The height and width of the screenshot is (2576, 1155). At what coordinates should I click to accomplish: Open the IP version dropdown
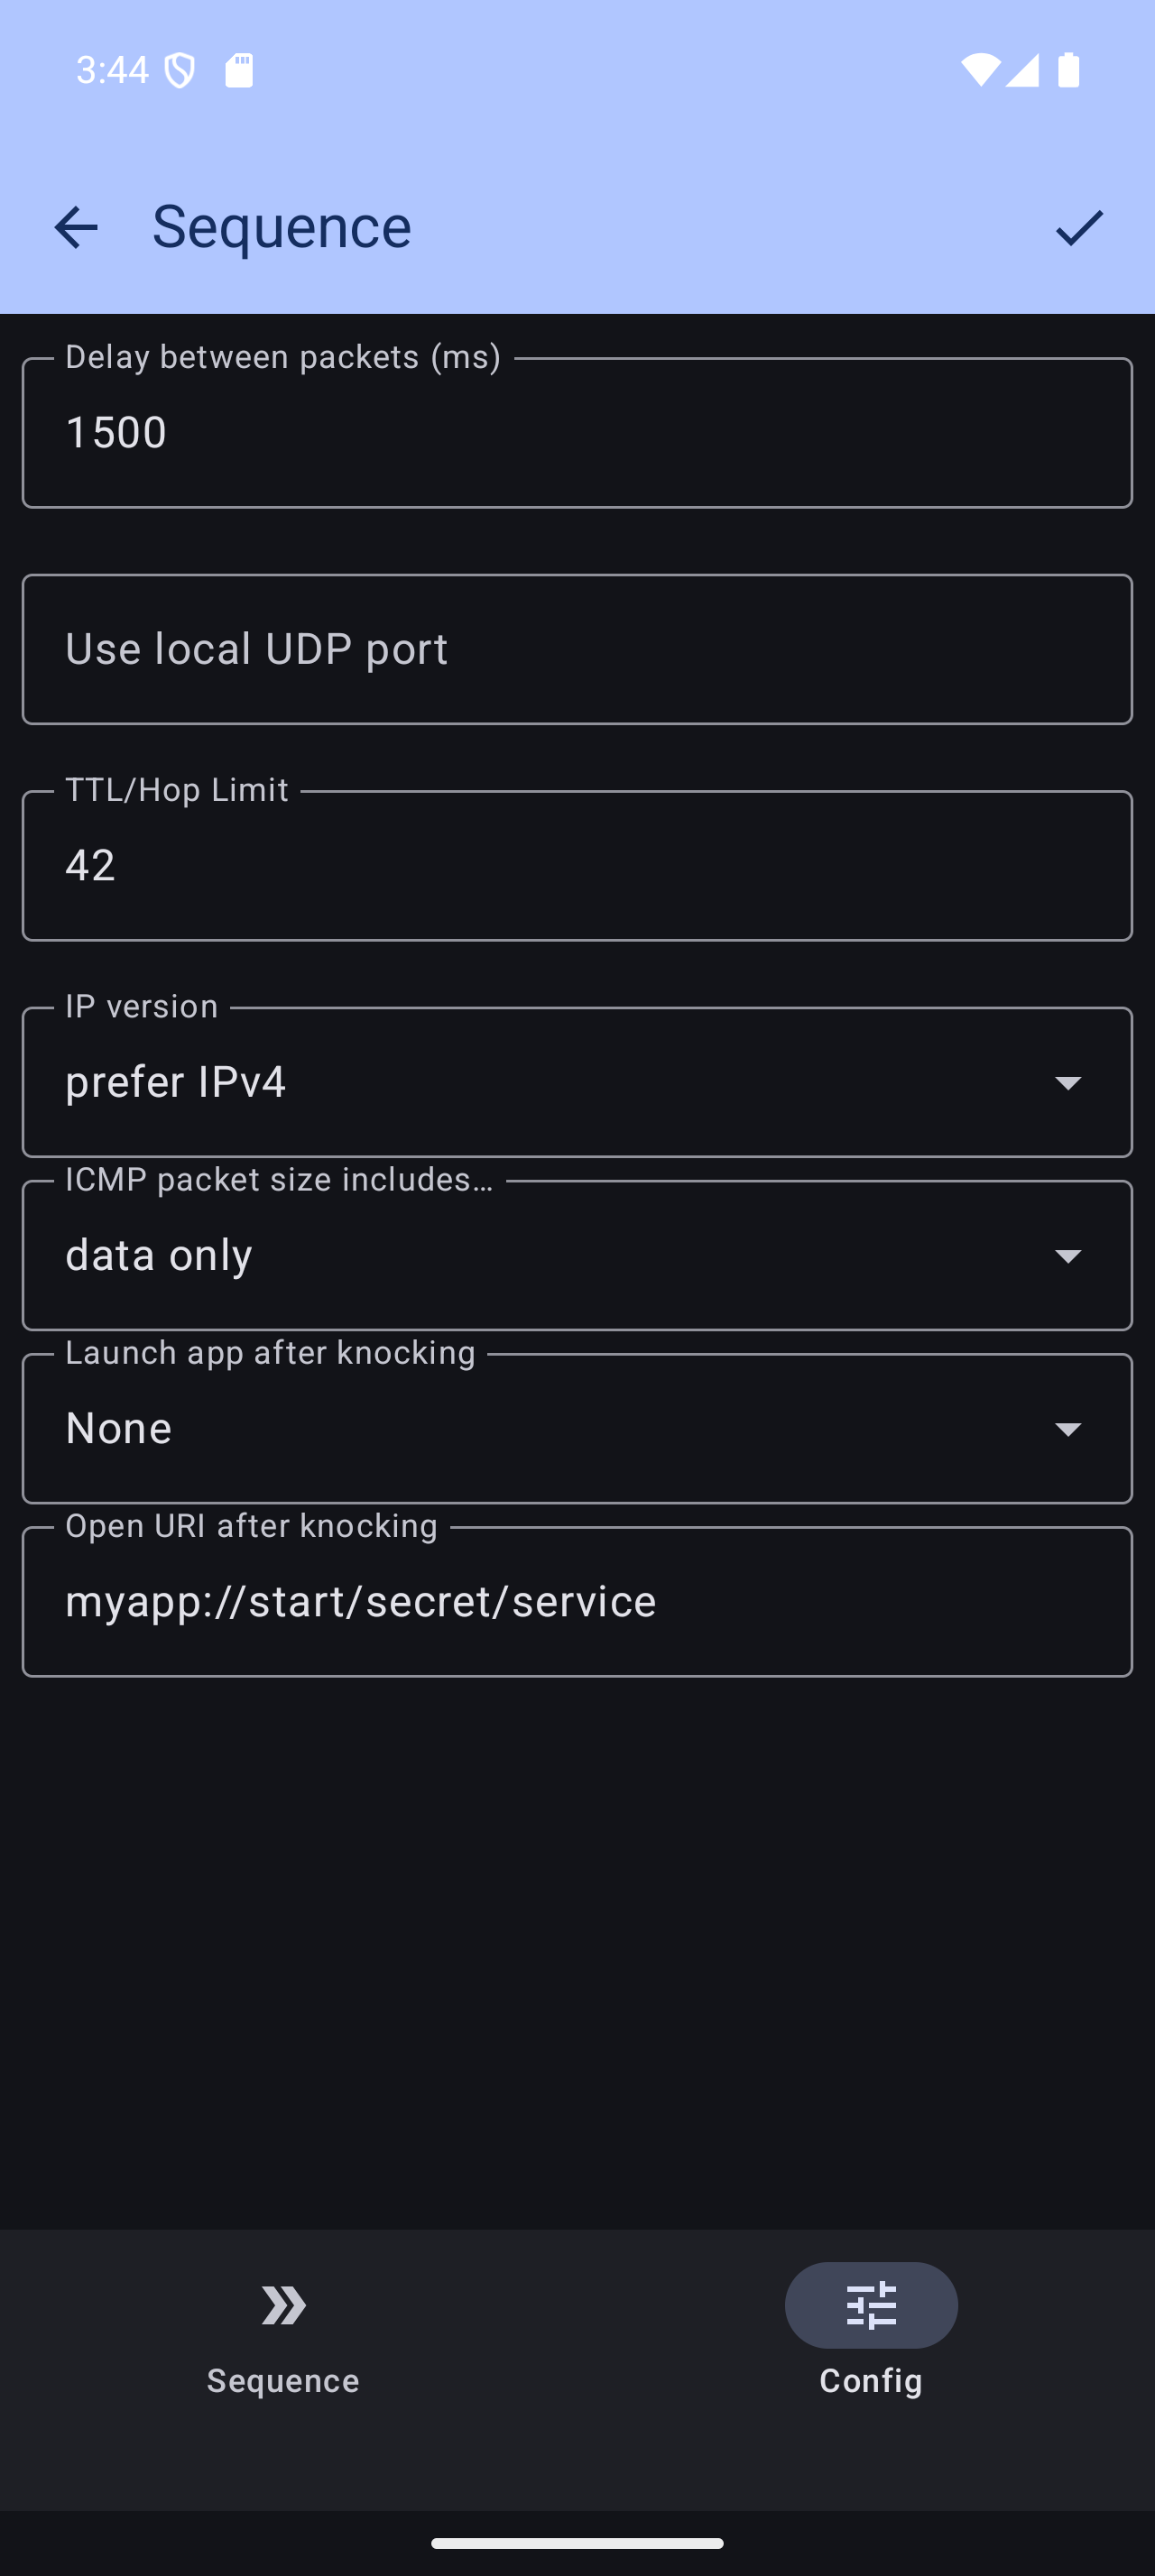point(577,1082)
